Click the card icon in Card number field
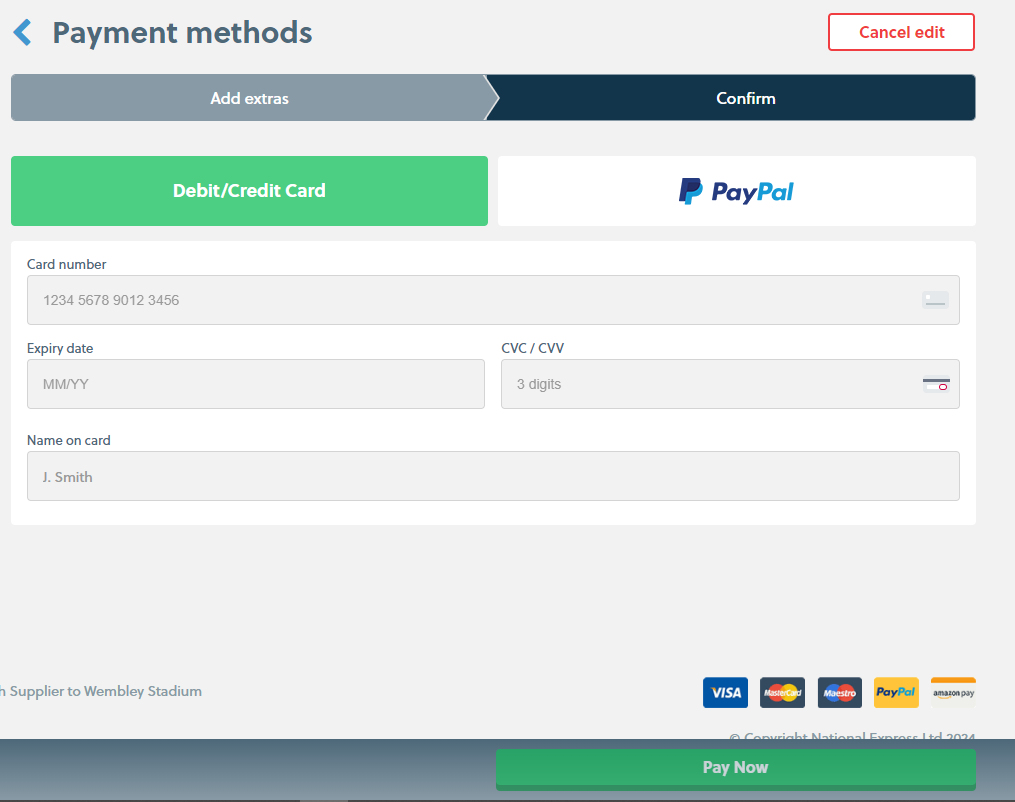Viewport: 1015px width, 802px height. point(935,300)
